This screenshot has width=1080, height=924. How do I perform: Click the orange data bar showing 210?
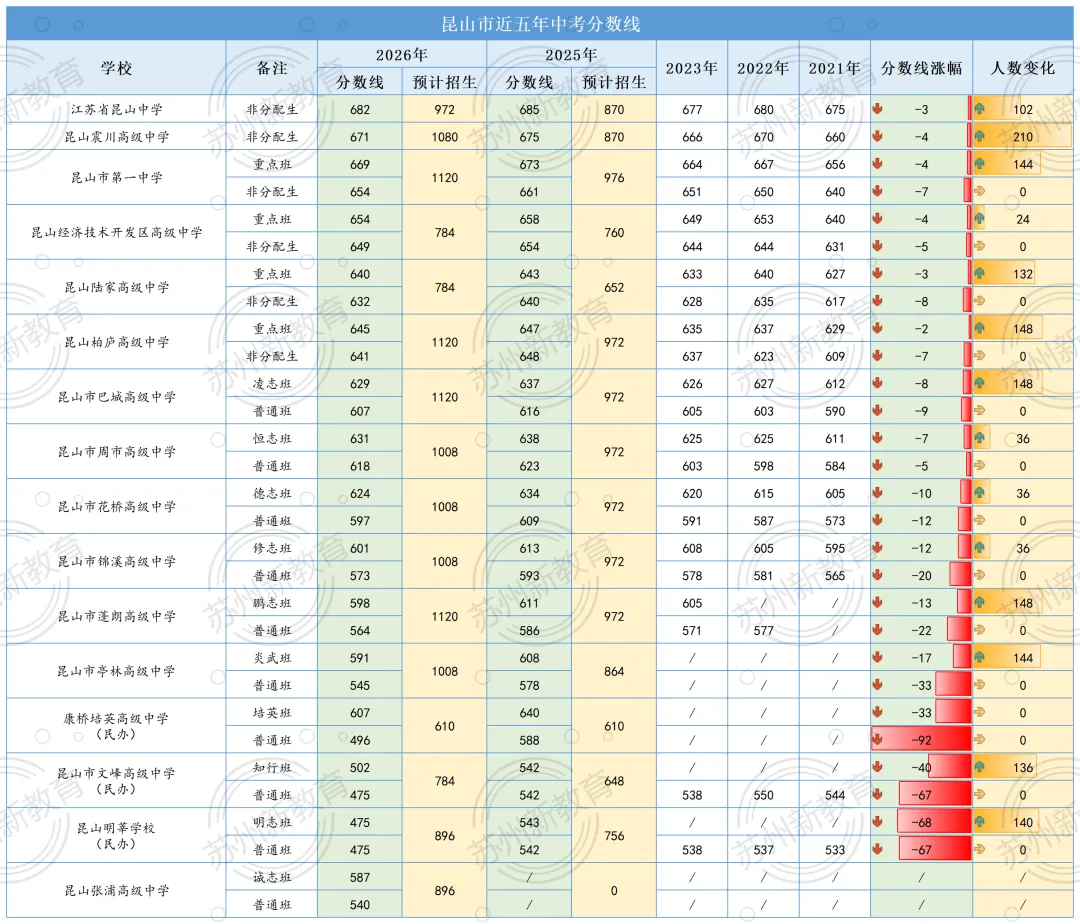1022,136
